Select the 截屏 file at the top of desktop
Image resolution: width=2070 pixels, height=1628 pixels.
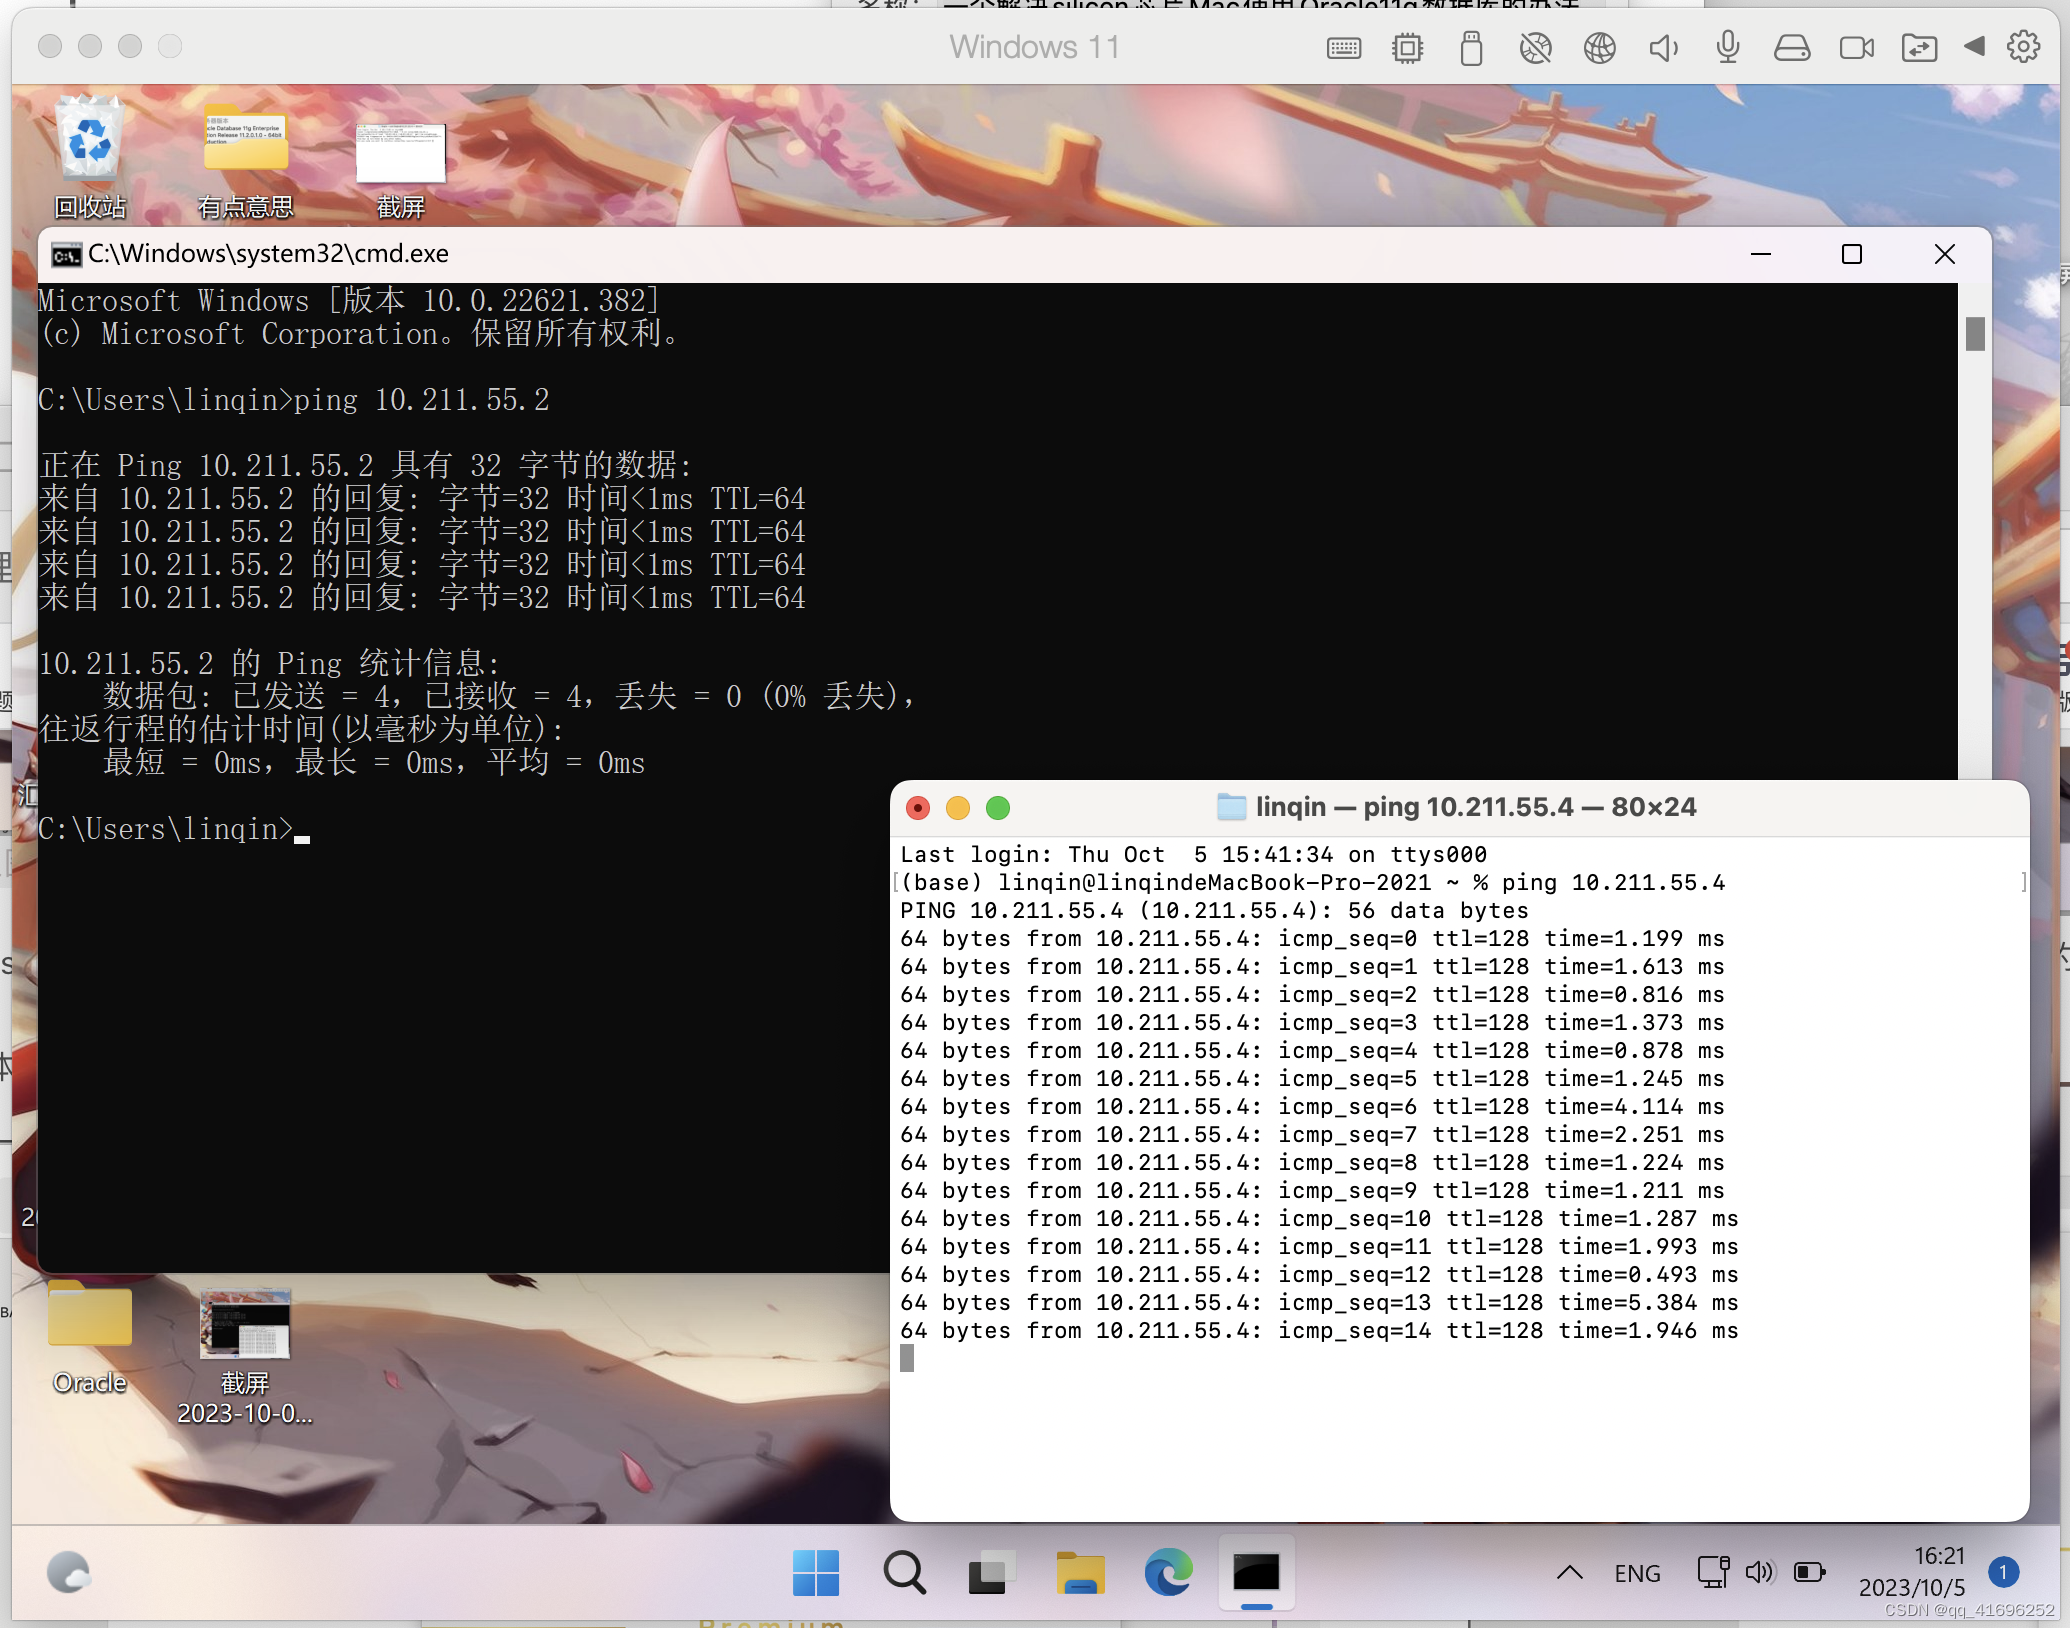coord(400,168)
